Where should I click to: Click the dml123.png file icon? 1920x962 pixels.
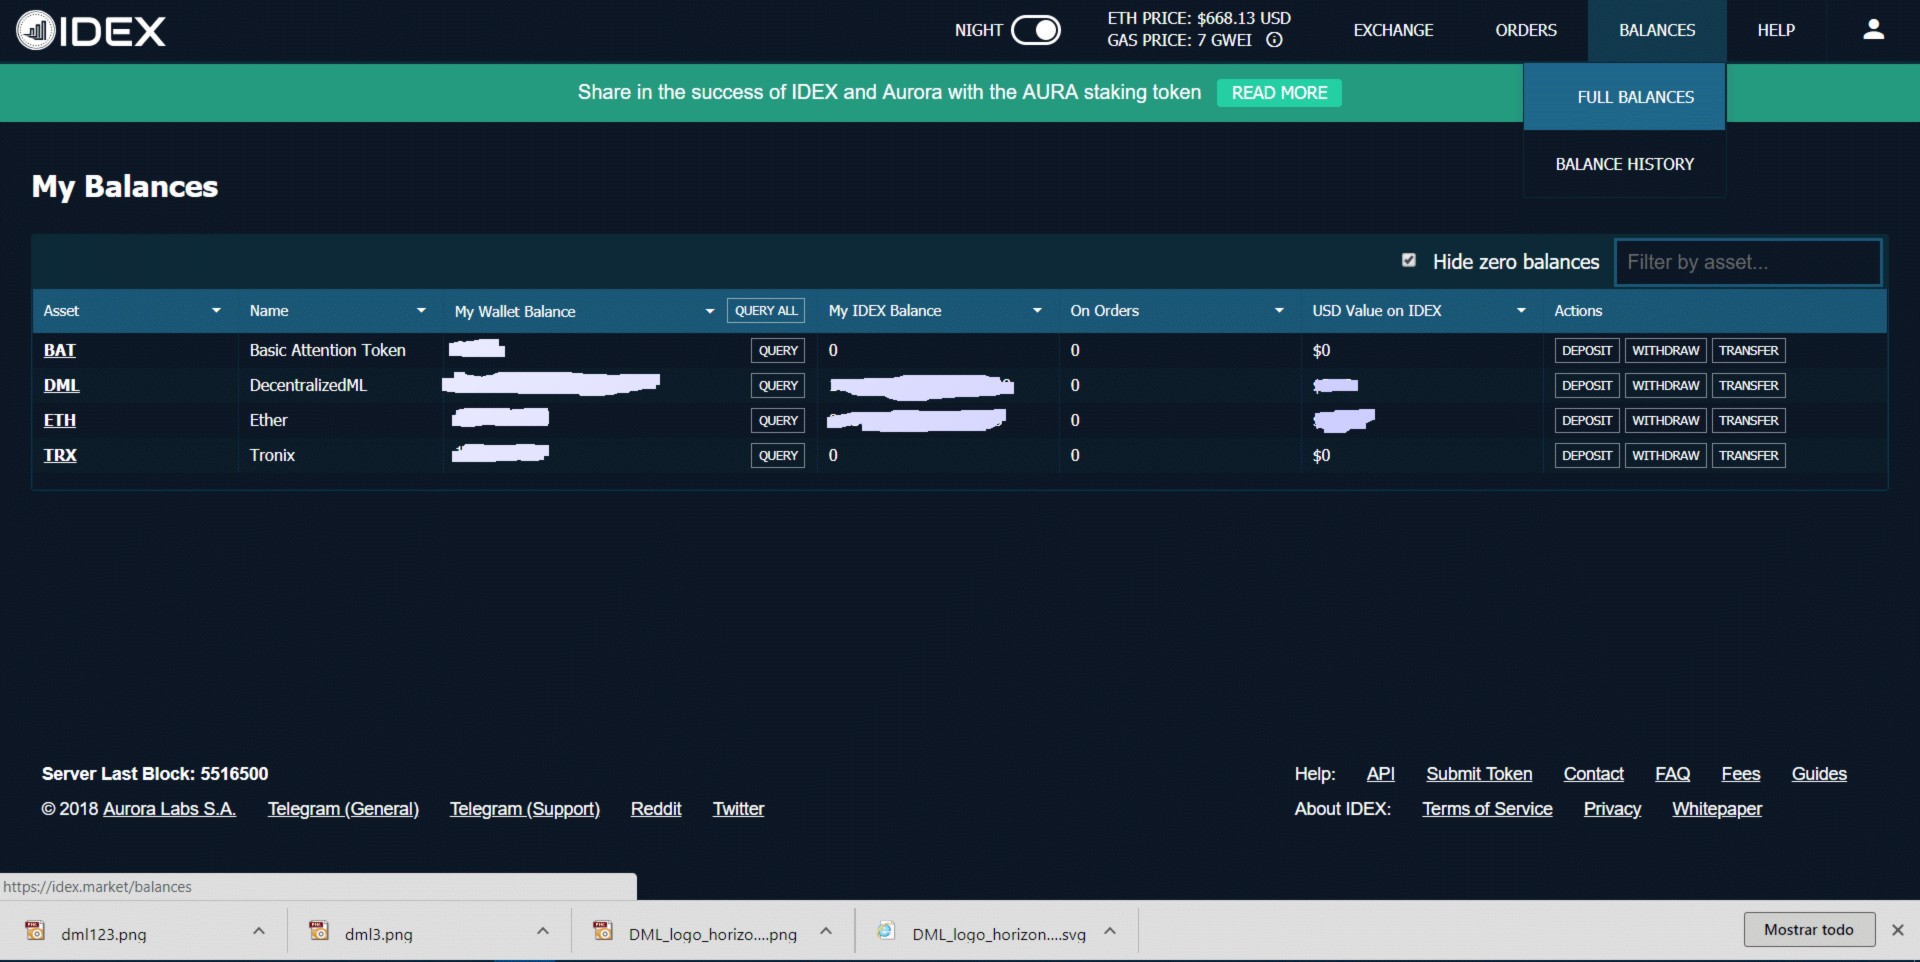coord(35,931)
